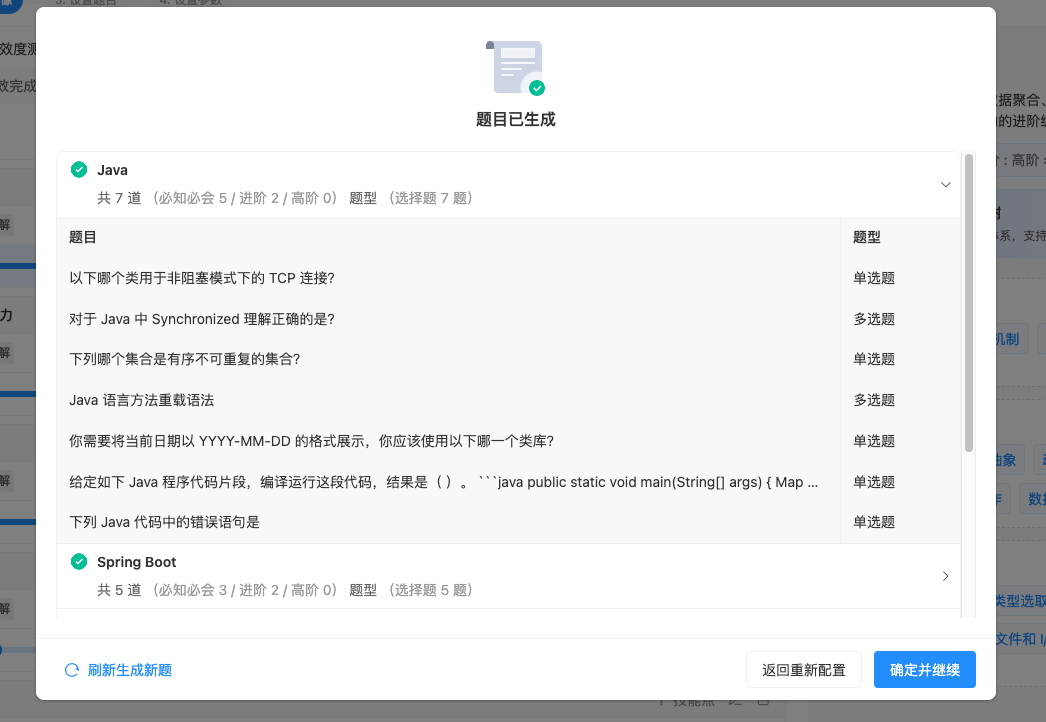Viewport: 1046px width, 722px height.
Task: Click the 题目 column header
Action: pos(83,238)
